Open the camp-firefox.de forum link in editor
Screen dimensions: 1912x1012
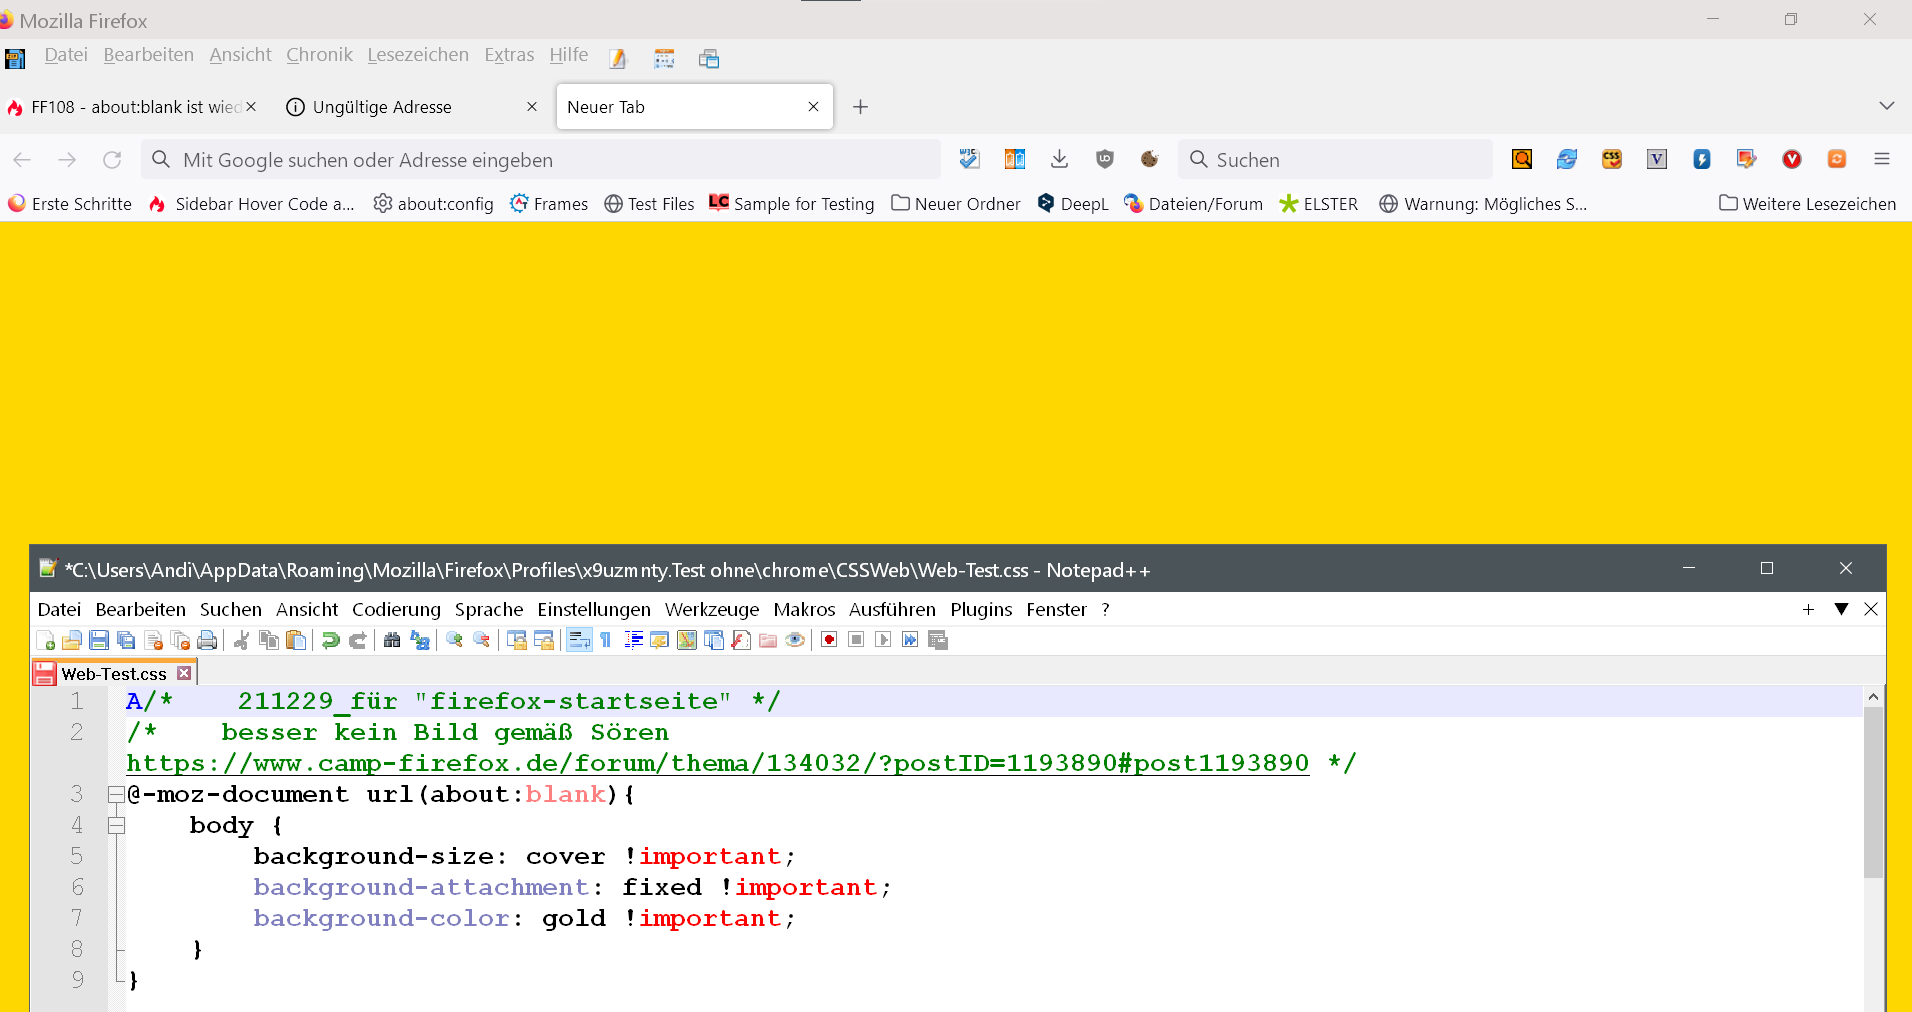click(x=717, y=763)
